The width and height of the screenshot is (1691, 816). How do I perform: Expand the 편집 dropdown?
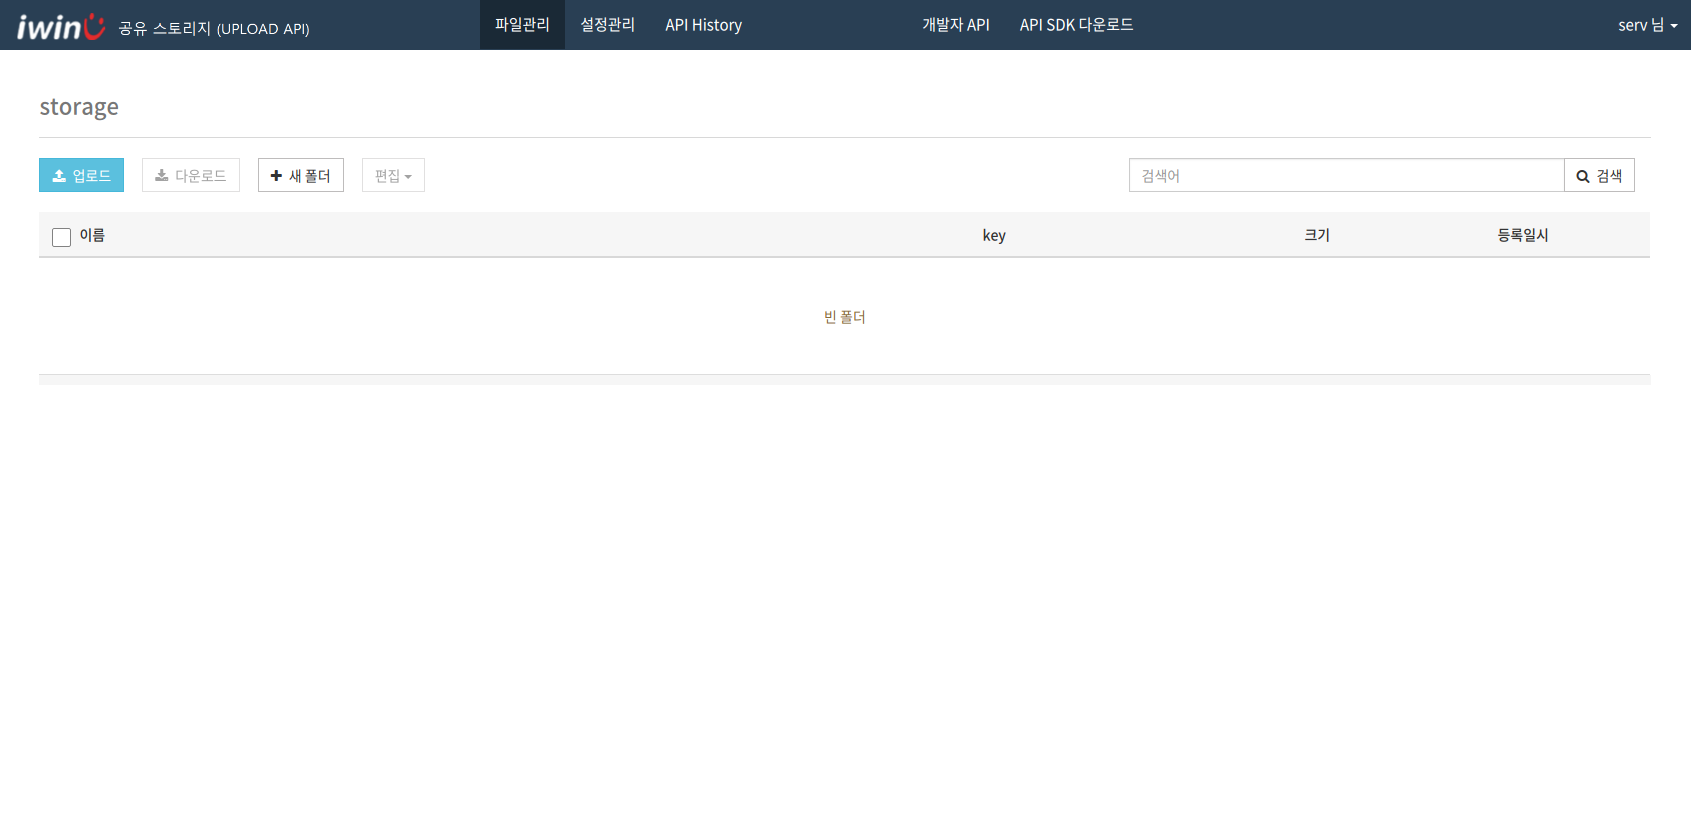[393, 176]
